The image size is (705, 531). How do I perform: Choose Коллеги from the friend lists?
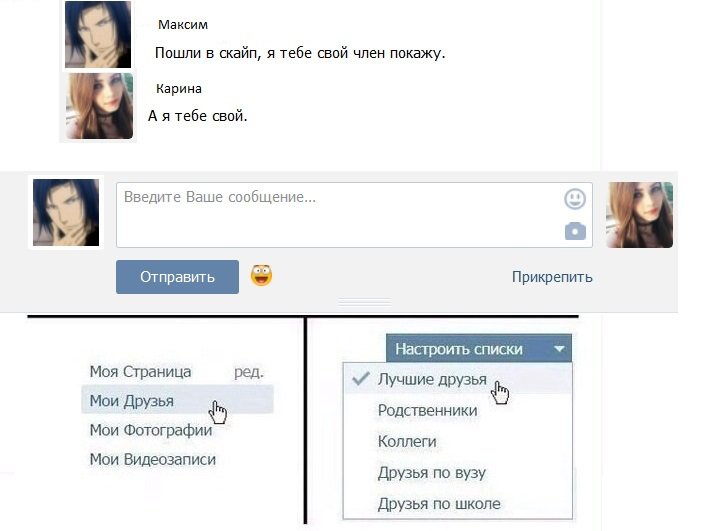[x=407, y=441]
